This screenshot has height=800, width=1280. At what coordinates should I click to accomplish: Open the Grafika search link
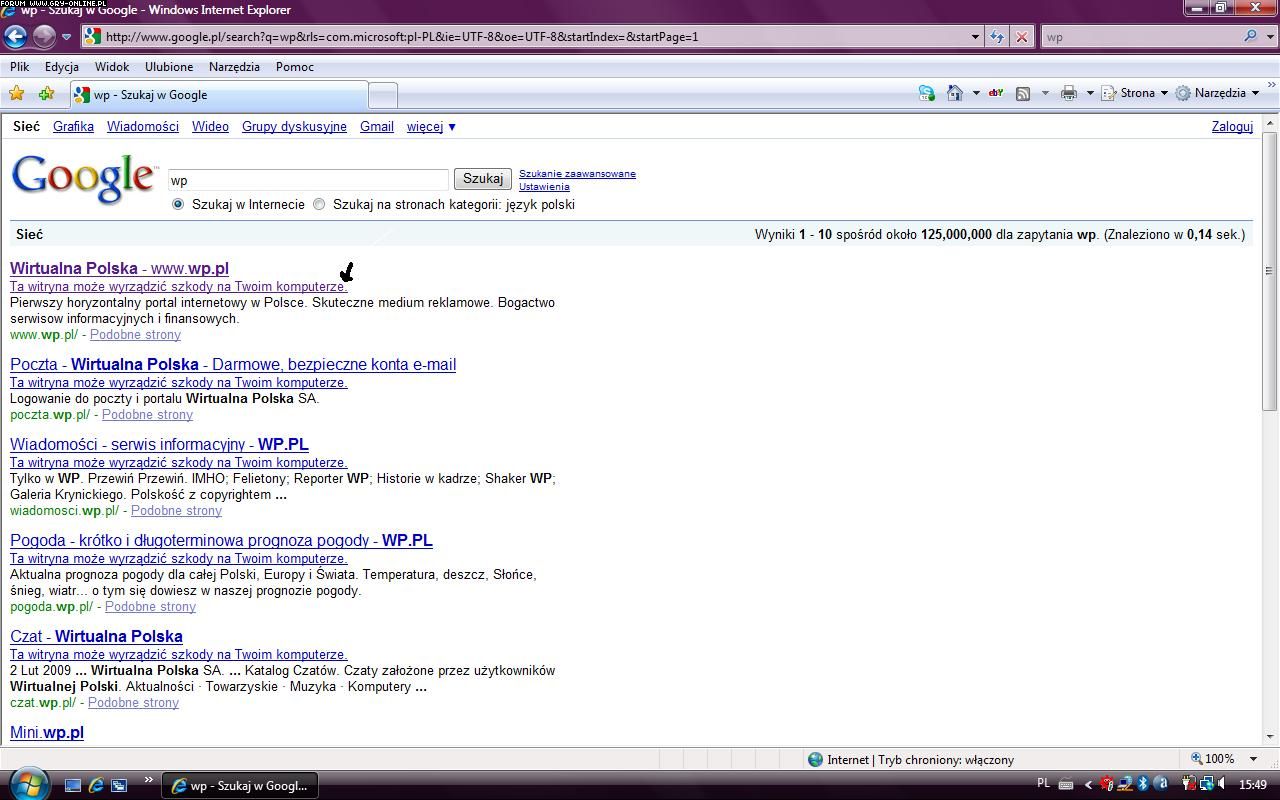point(73,127)
